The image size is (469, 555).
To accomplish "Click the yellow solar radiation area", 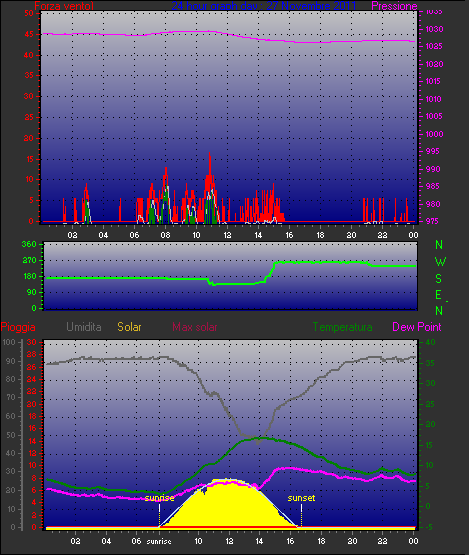I will point(227,506).
